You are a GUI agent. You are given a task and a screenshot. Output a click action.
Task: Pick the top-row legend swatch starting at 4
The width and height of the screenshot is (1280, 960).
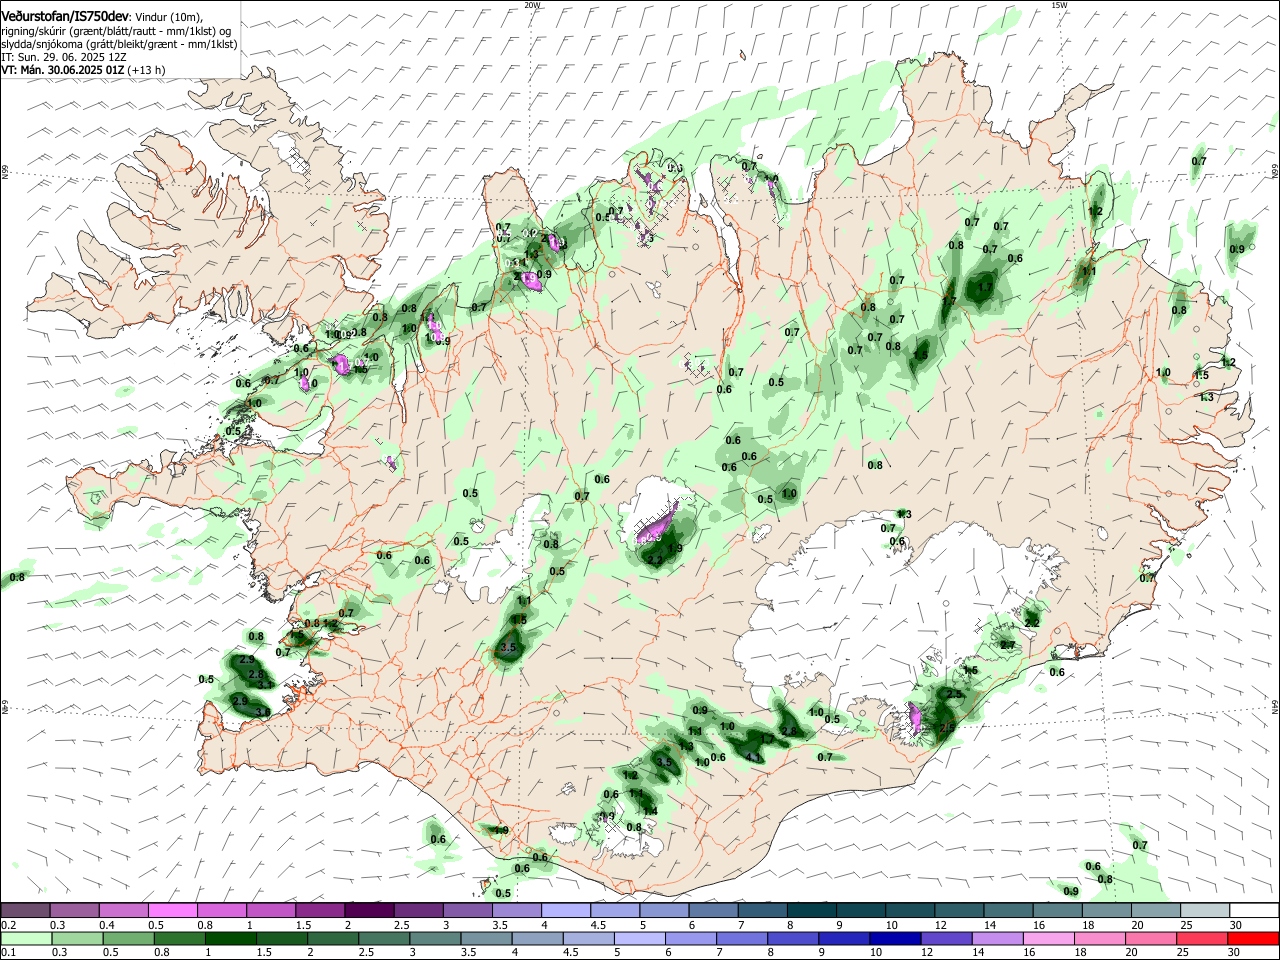click(x=566, y=910)
